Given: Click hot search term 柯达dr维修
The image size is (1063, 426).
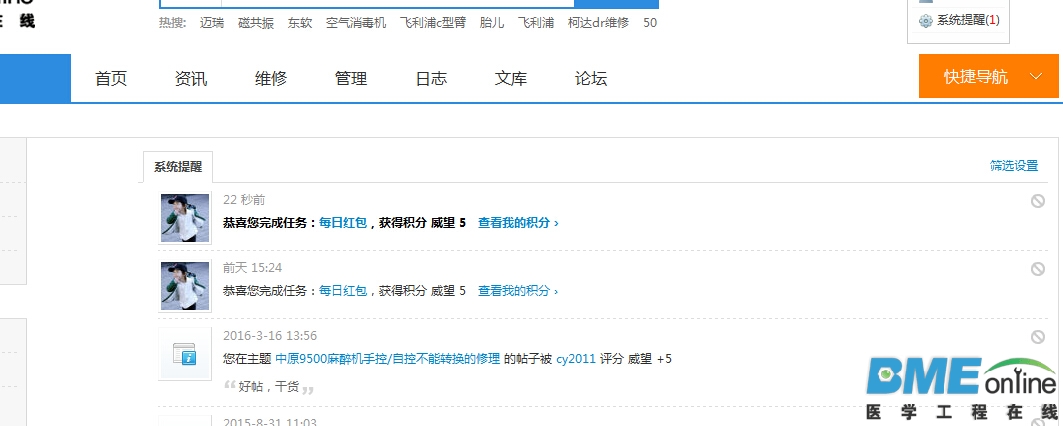Looking at the screenshot, I should [x=599, y=23].
